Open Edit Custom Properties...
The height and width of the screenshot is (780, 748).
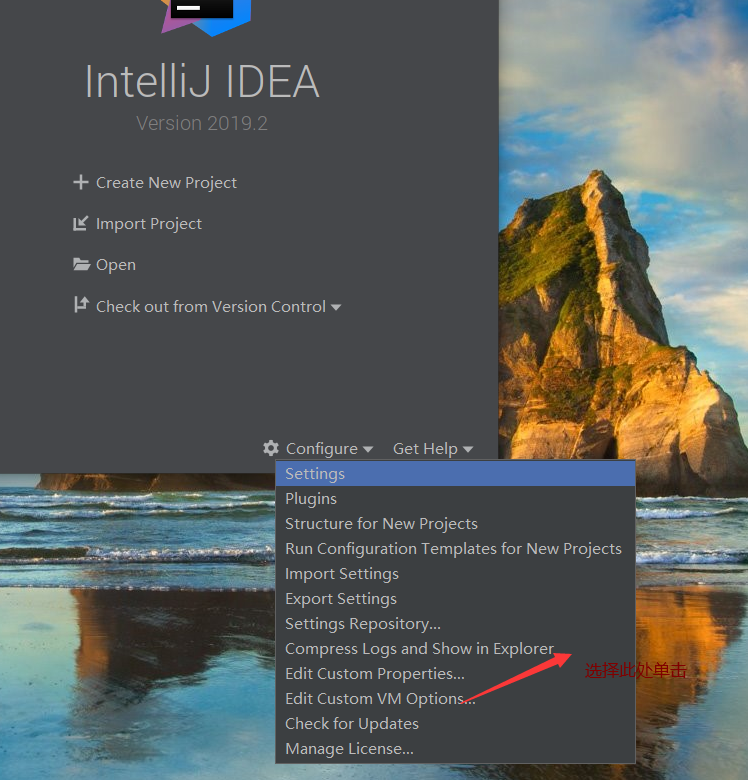pyautogui.click(x=455, y=674)
